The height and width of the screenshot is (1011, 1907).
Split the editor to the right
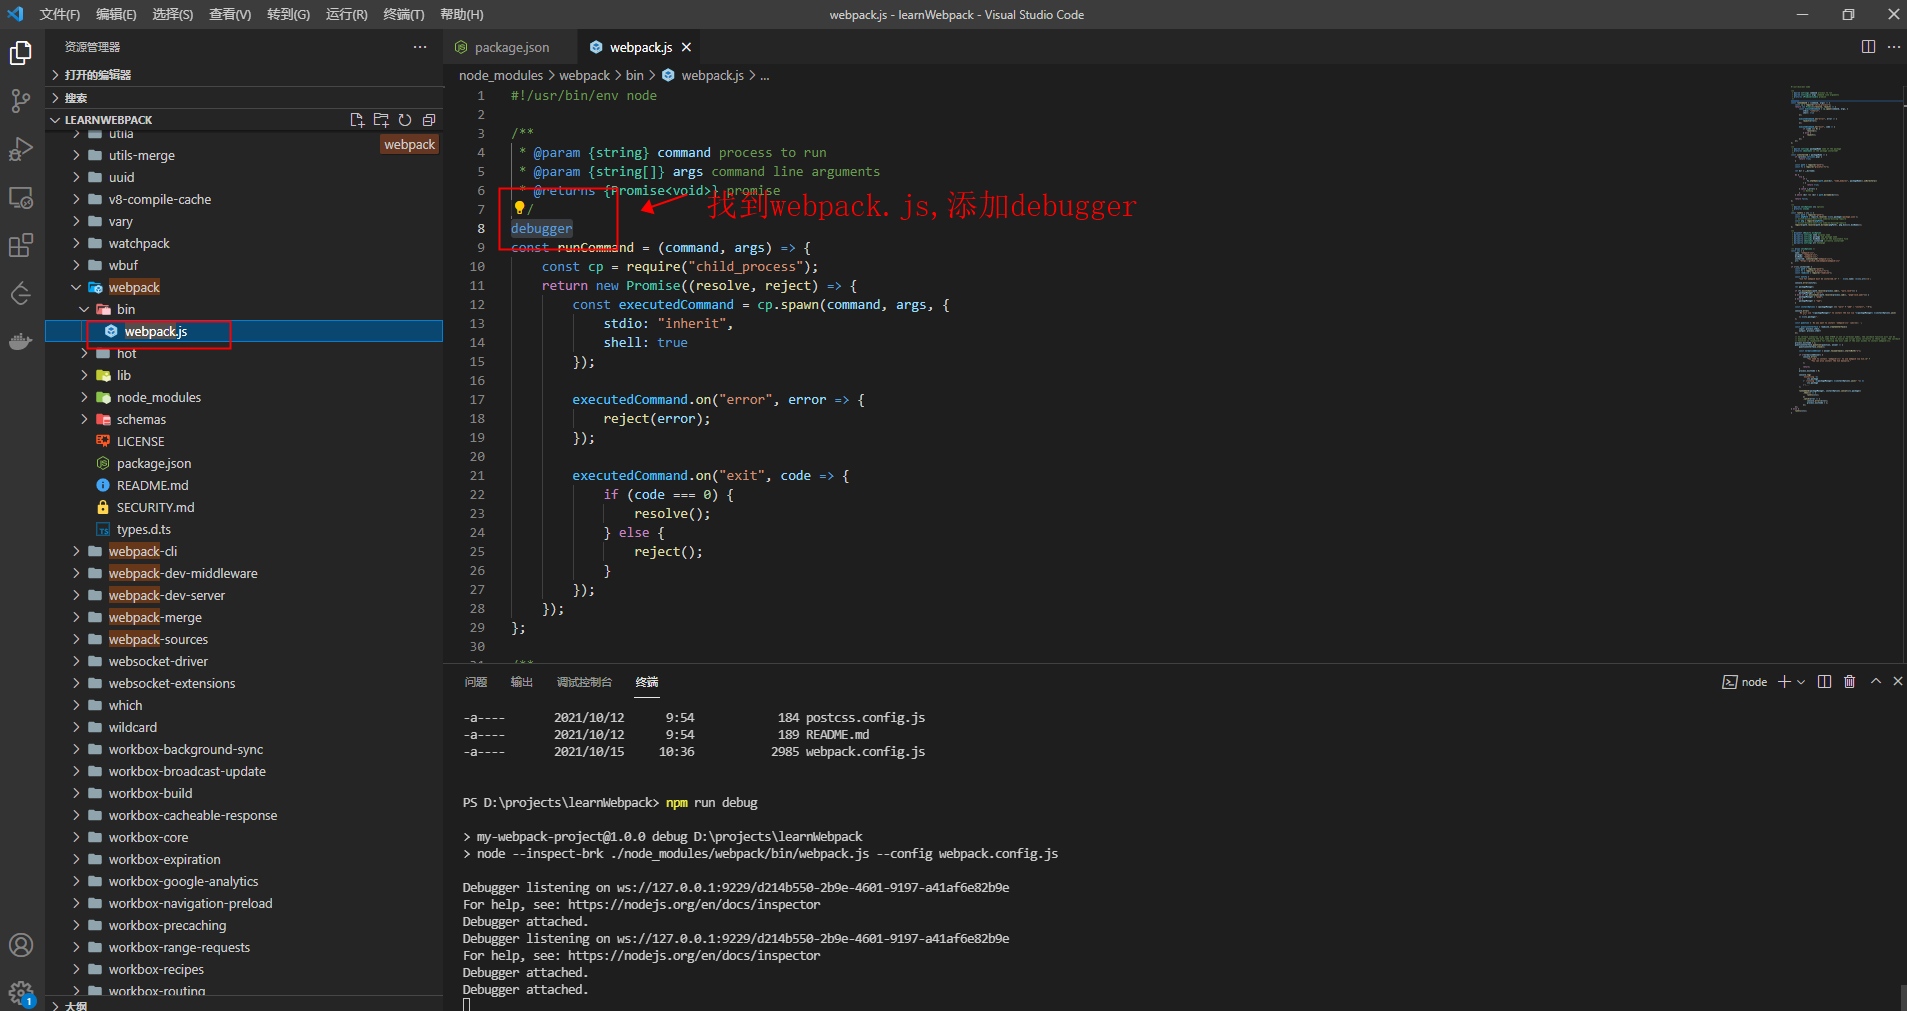click(1868, 47)
